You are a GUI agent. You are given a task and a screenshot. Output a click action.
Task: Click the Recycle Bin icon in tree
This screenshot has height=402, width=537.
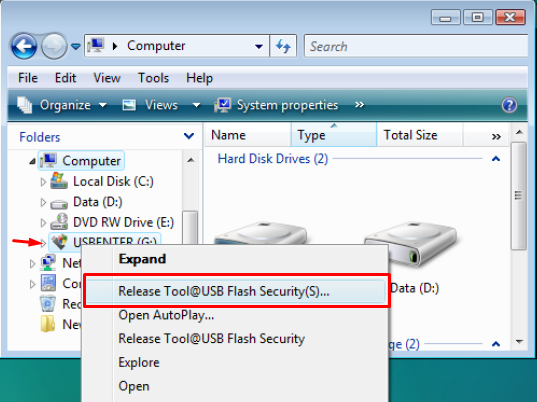point(48,304)
